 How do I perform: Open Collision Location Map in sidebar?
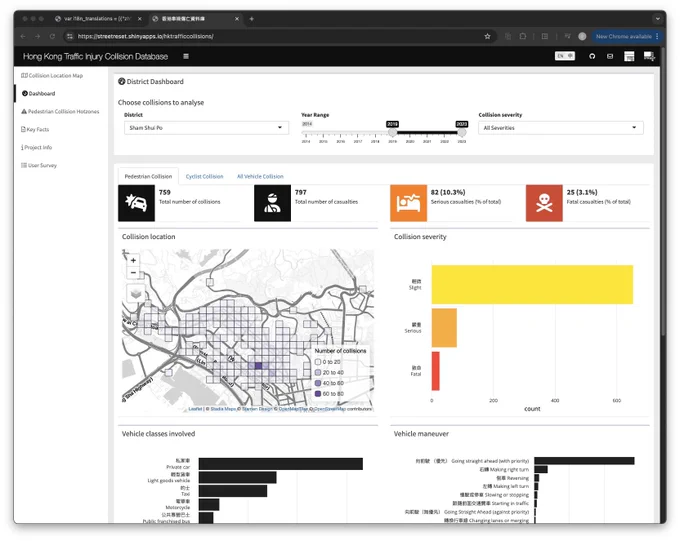tap(52, 75)
